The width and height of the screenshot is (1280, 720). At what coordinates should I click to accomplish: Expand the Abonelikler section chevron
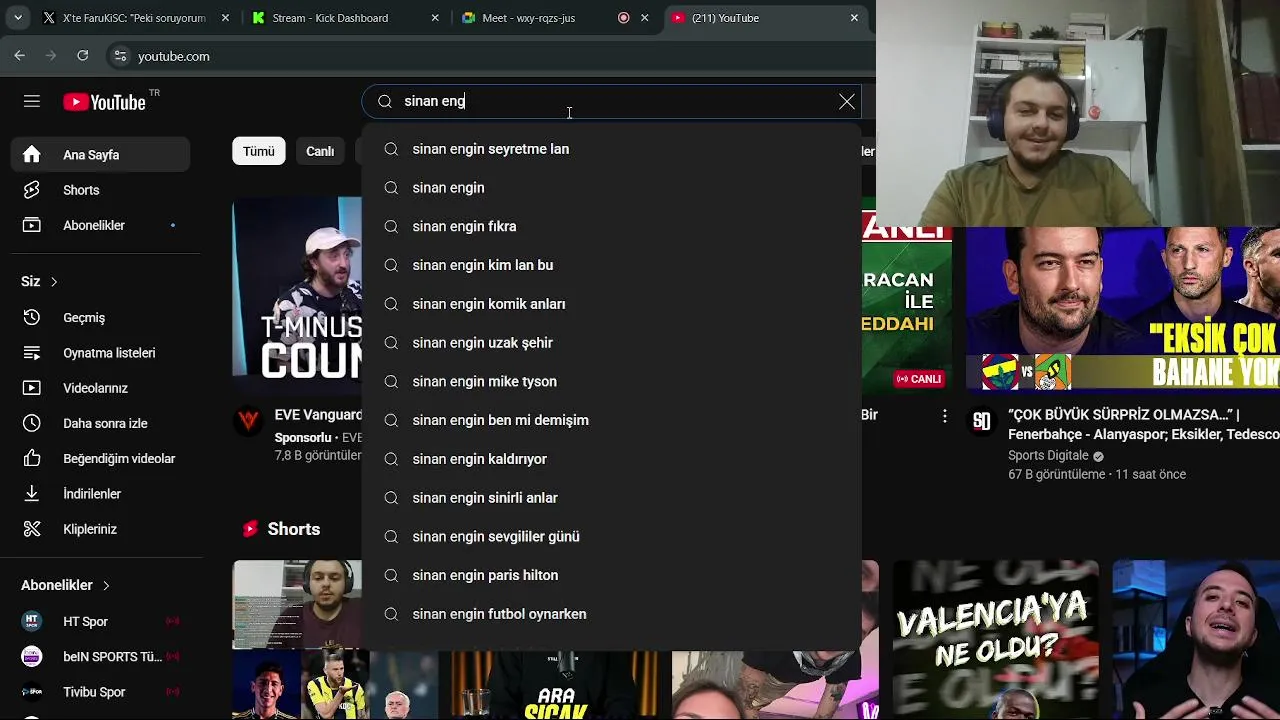pos(106,585)
